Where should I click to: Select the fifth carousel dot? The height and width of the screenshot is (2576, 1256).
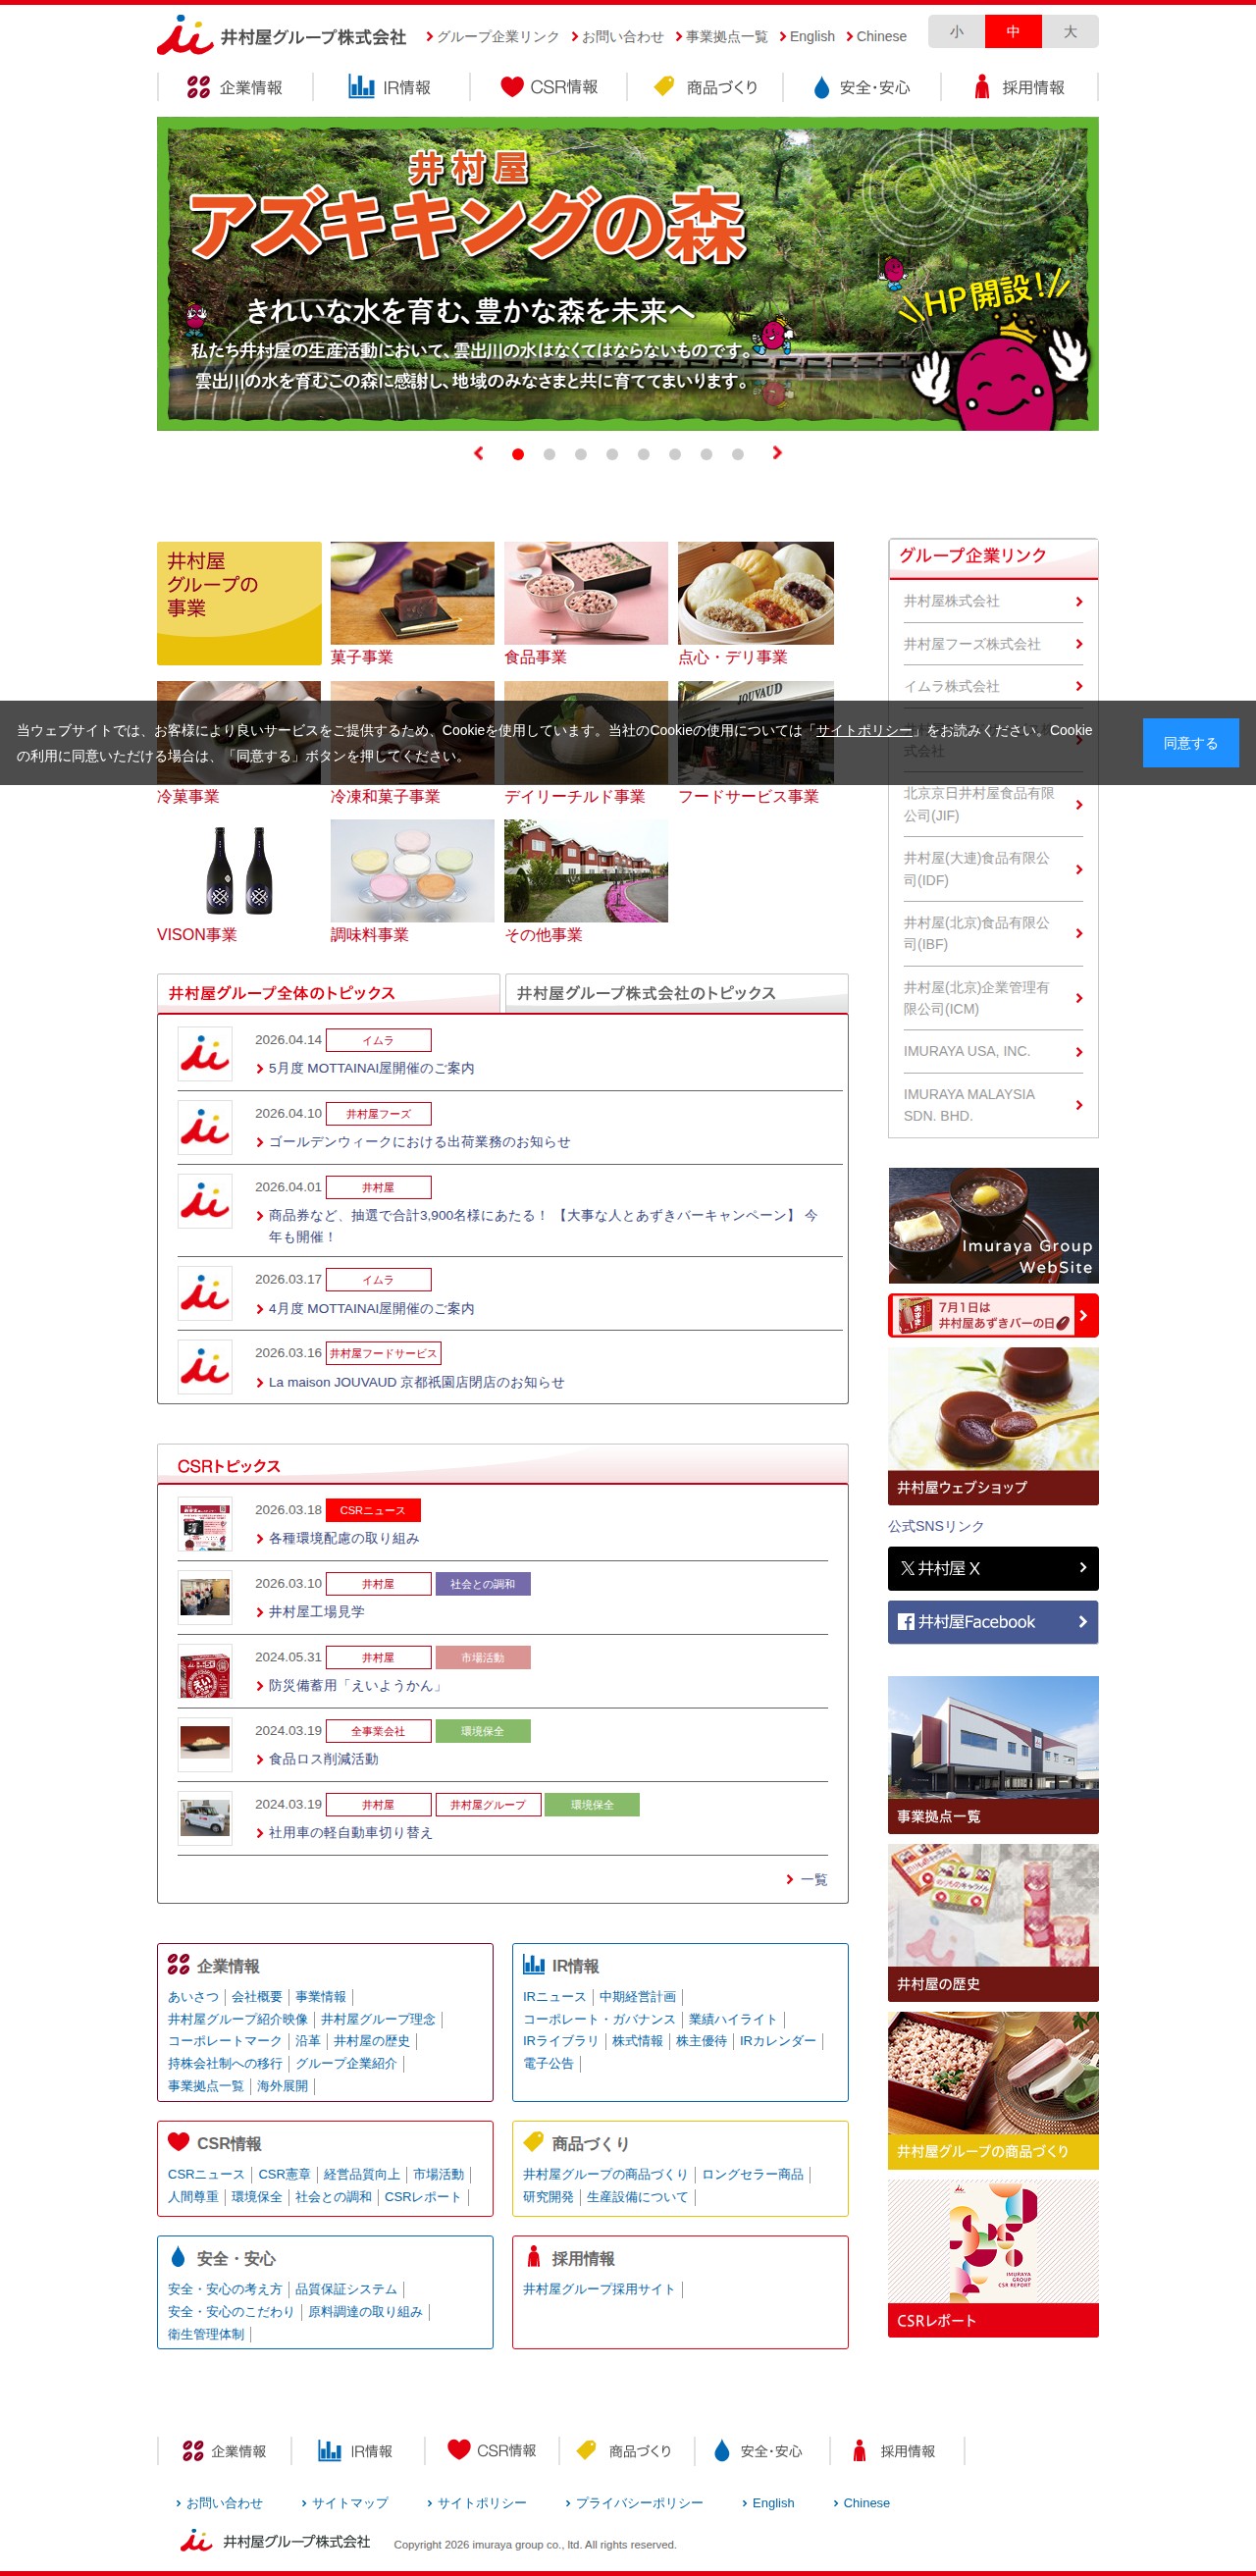tap(644, 454)
